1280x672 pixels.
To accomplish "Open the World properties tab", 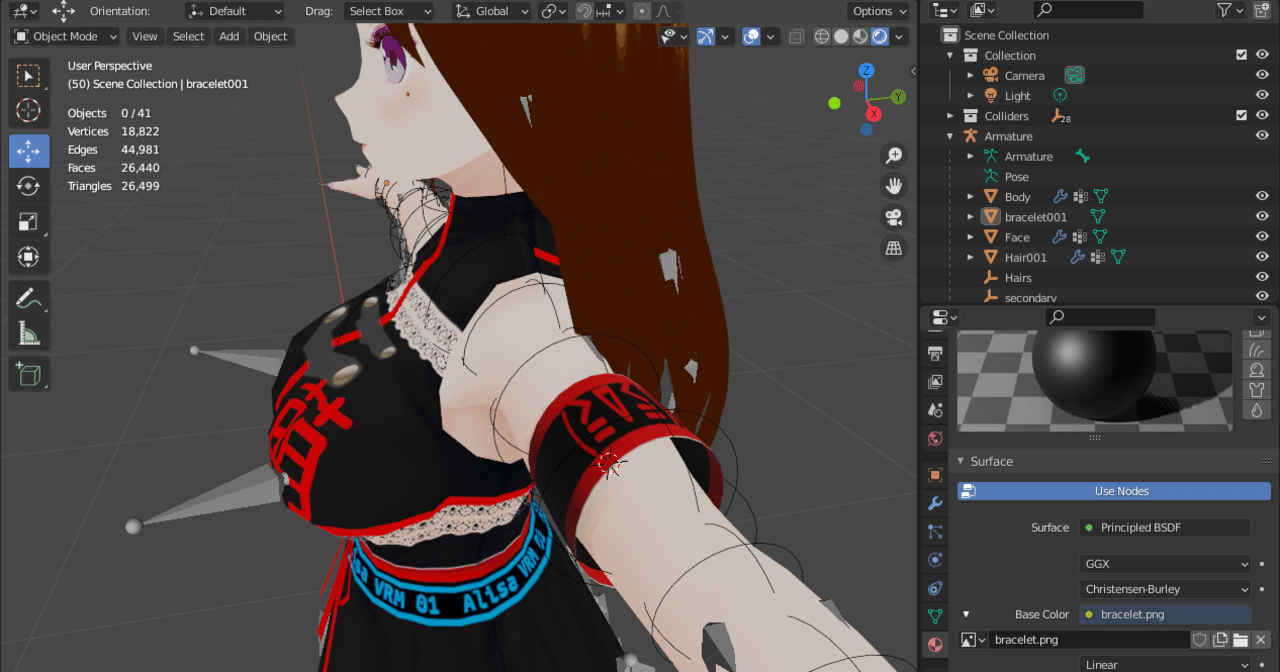I will pyautogui.click(x=935, y=438).
